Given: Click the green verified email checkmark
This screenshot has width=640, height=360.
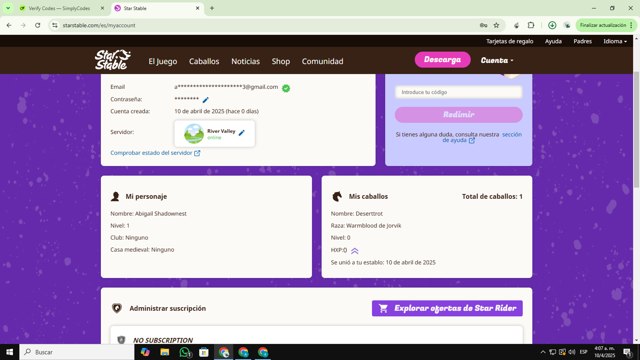Looking at the screenshot, I should 286,88.
